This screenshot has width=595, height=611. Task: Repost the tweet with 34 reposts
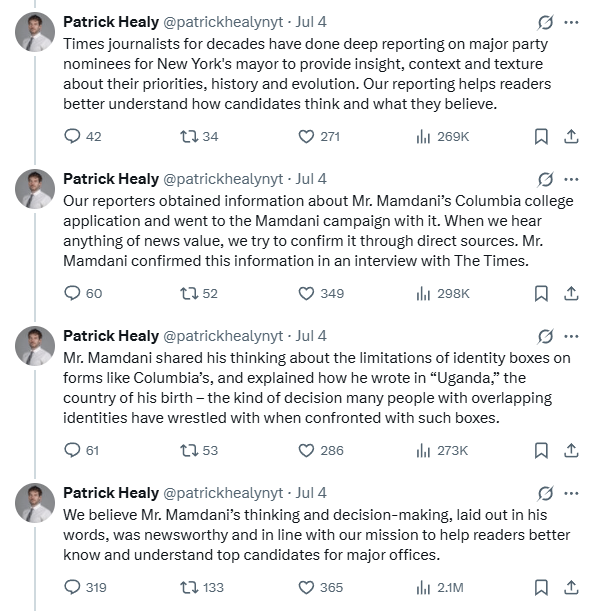coord(199,137)
